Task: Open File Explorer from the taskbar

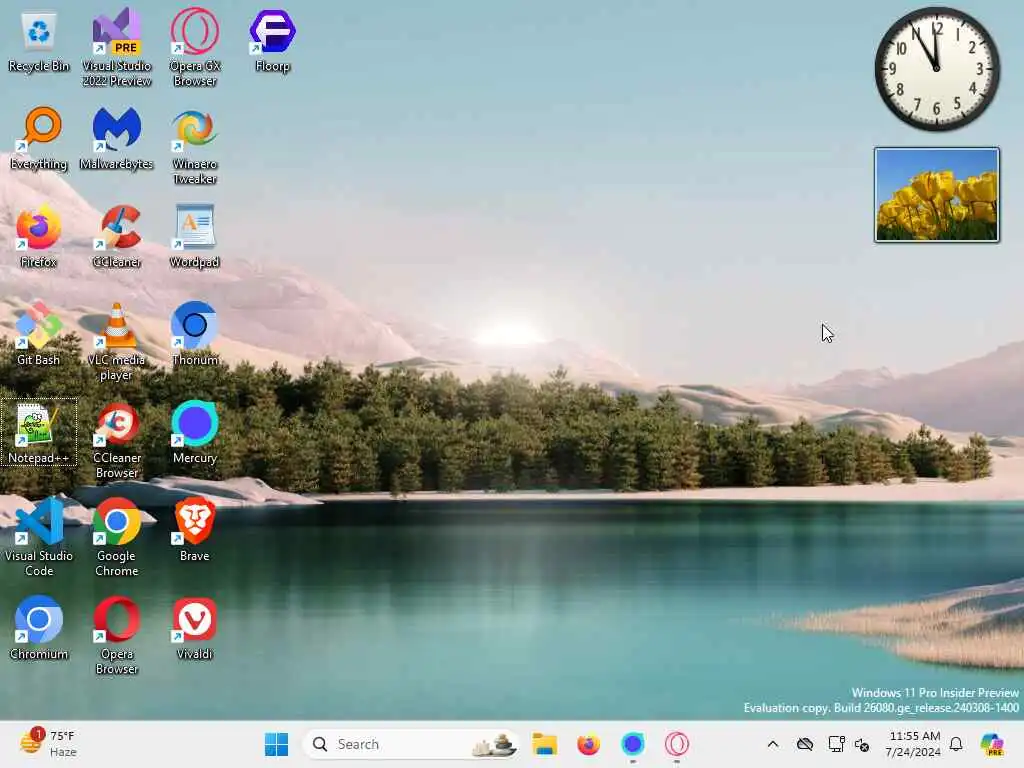Action: 544,744
